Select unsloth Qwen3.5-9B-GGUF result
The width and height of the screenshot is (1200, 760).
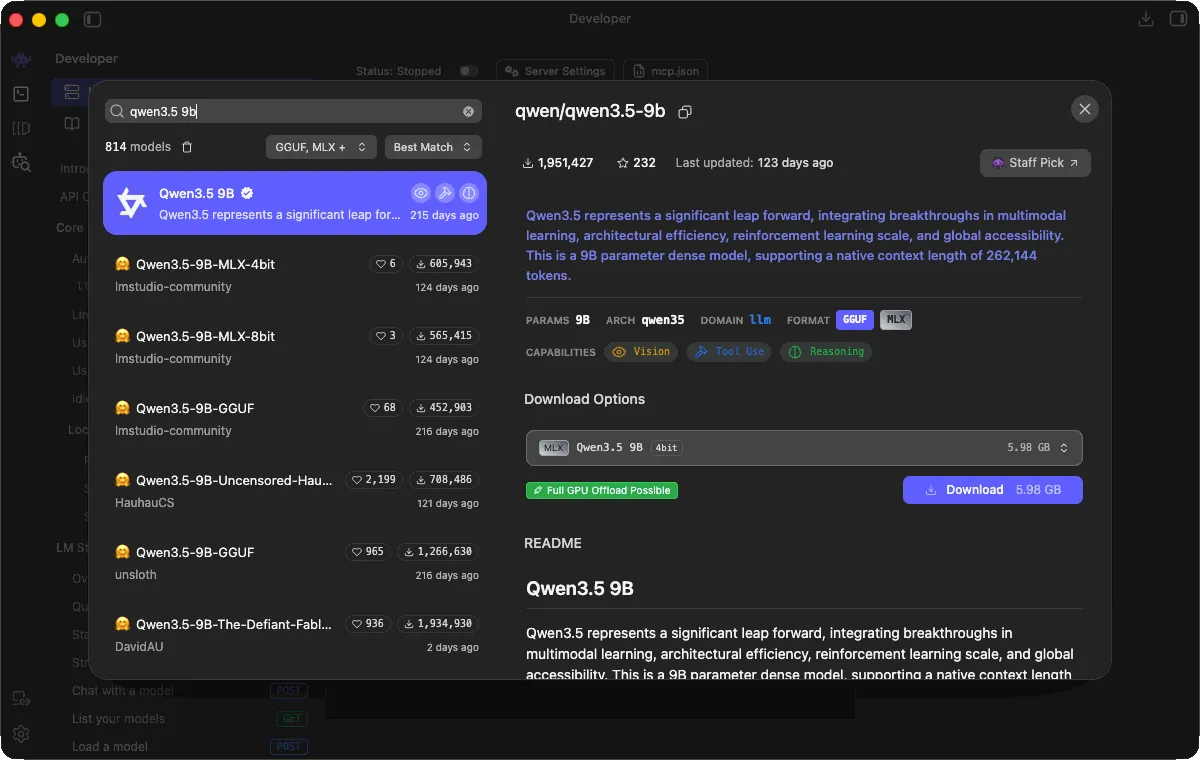tap(295, 563)
